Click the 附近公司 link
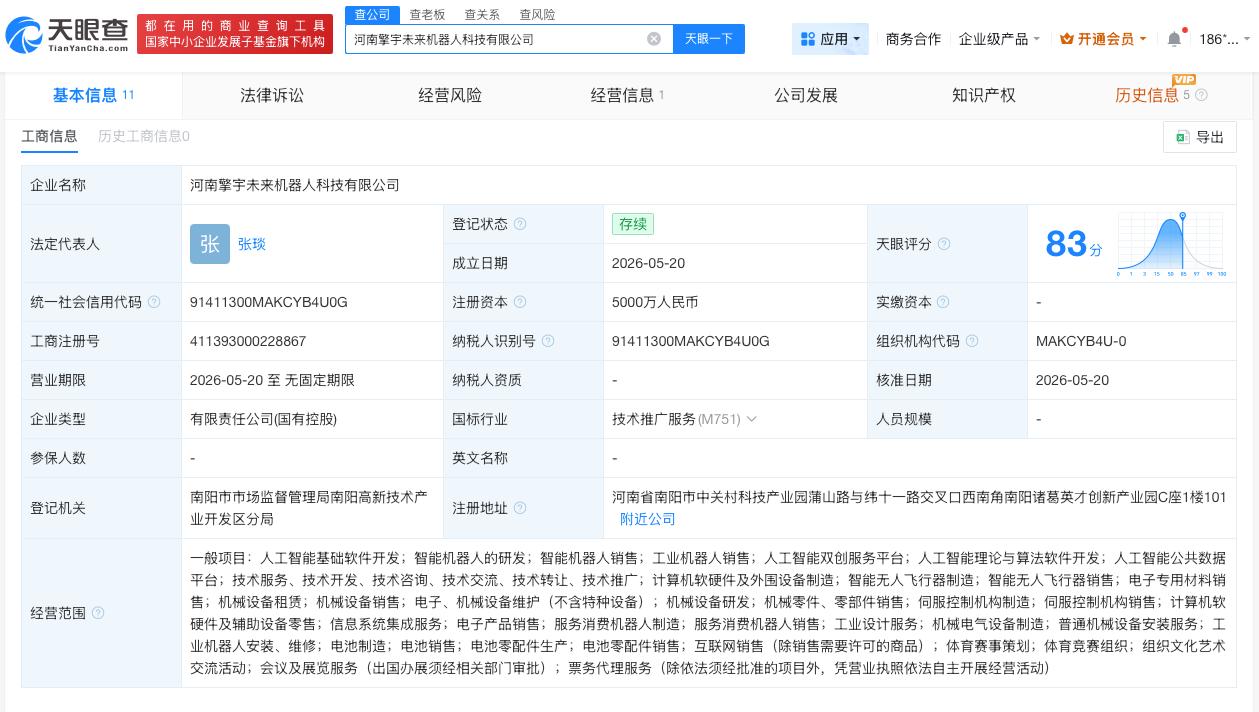The image size is (1259, 712). tap(648, 519)
